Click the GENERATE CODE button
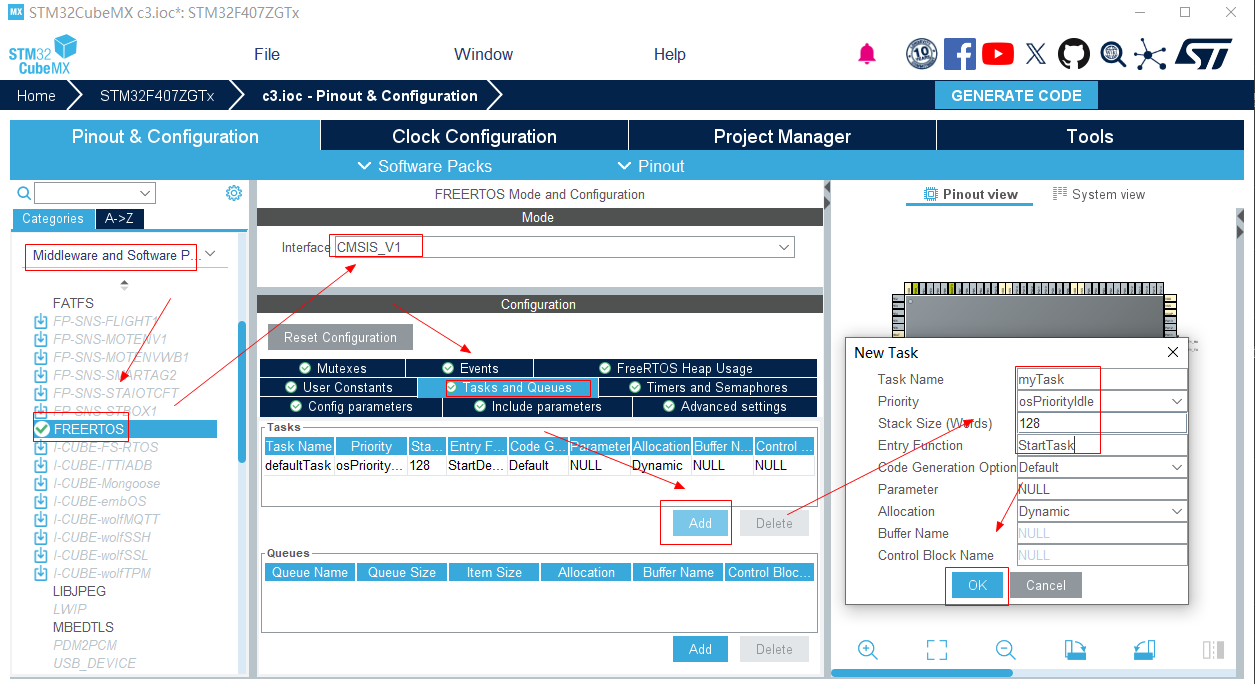The height and width of the screenshot is (684, 1255). [1016, 96]
